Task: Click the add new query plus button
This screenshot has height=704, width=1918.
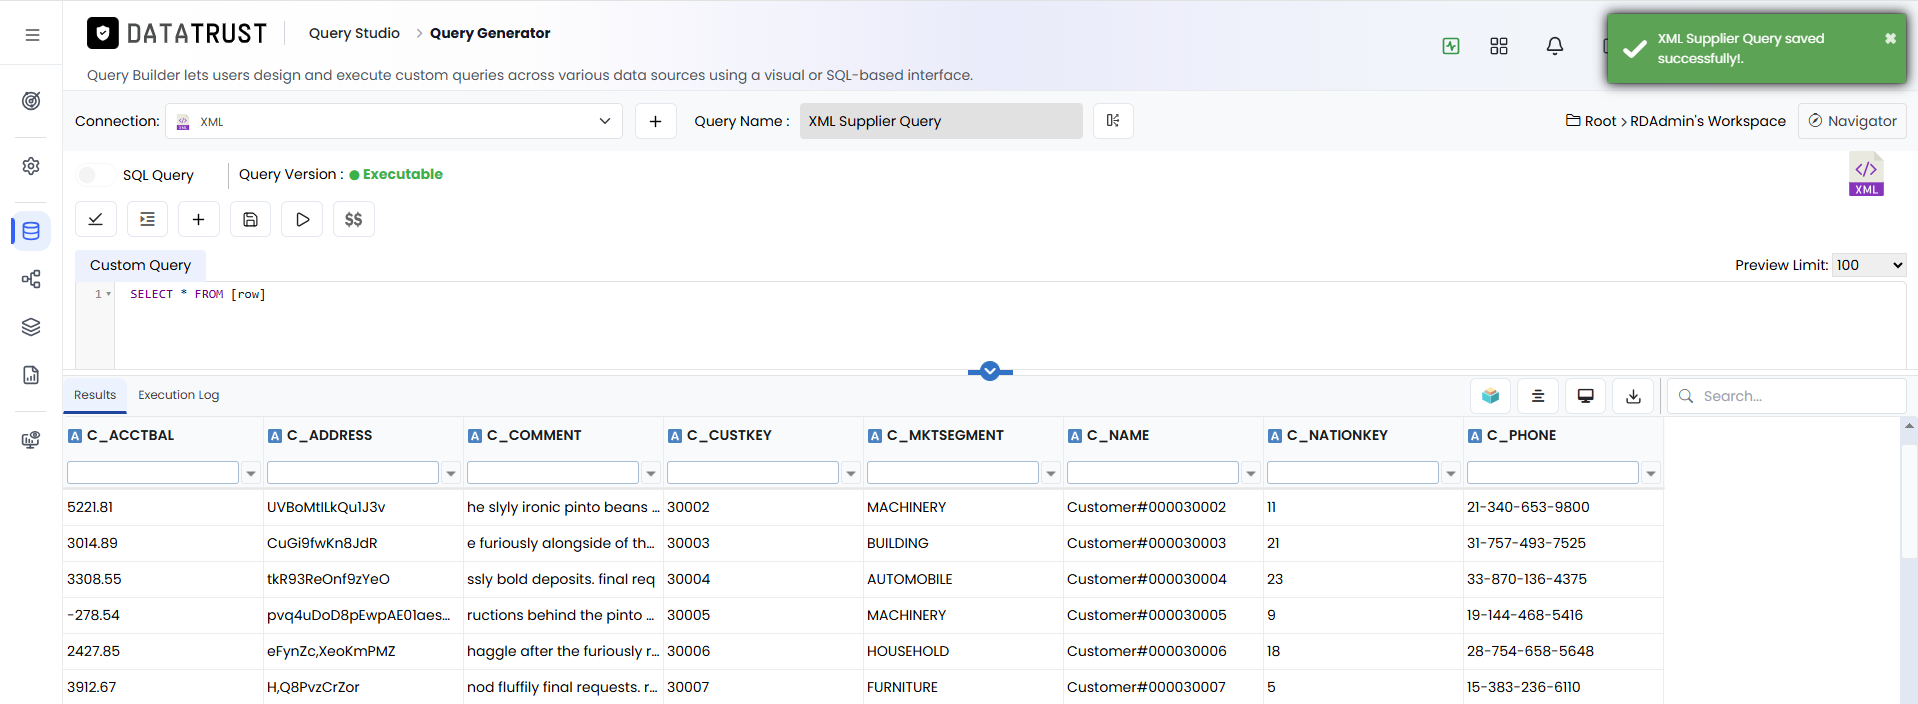Action: pyautogui.click(x=198, y=219)
